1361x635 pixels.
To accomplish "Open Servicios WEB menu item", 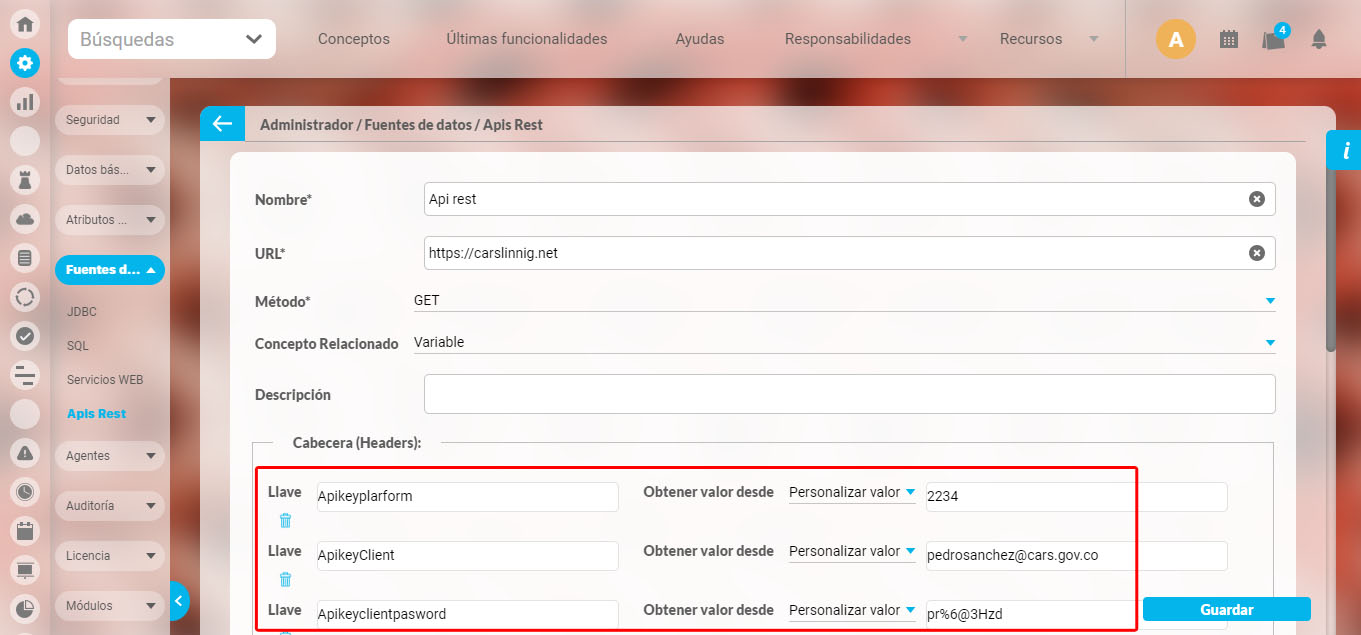I will pos(105,380).
